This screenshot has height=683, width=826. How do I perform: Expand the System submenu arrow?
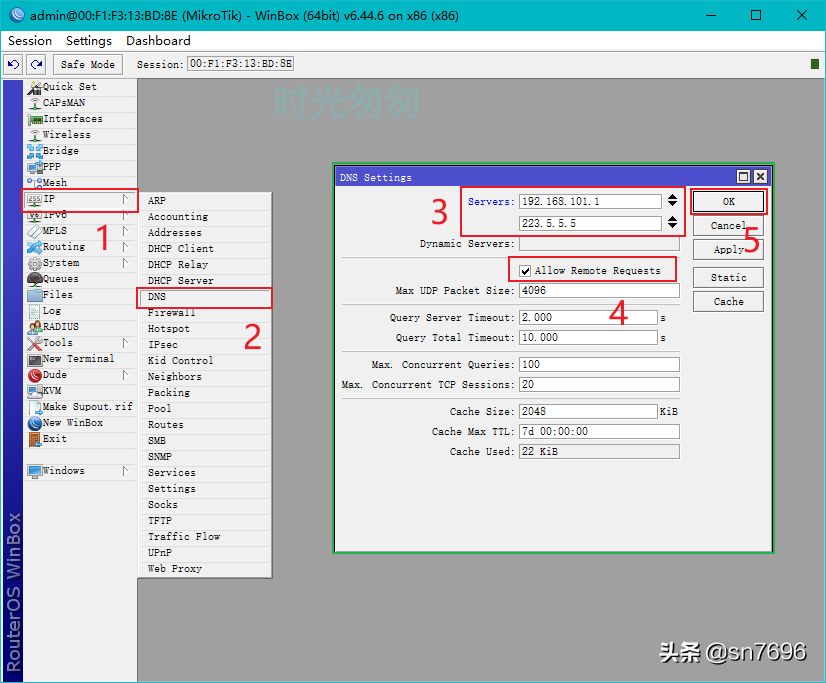tap(125, 263)
